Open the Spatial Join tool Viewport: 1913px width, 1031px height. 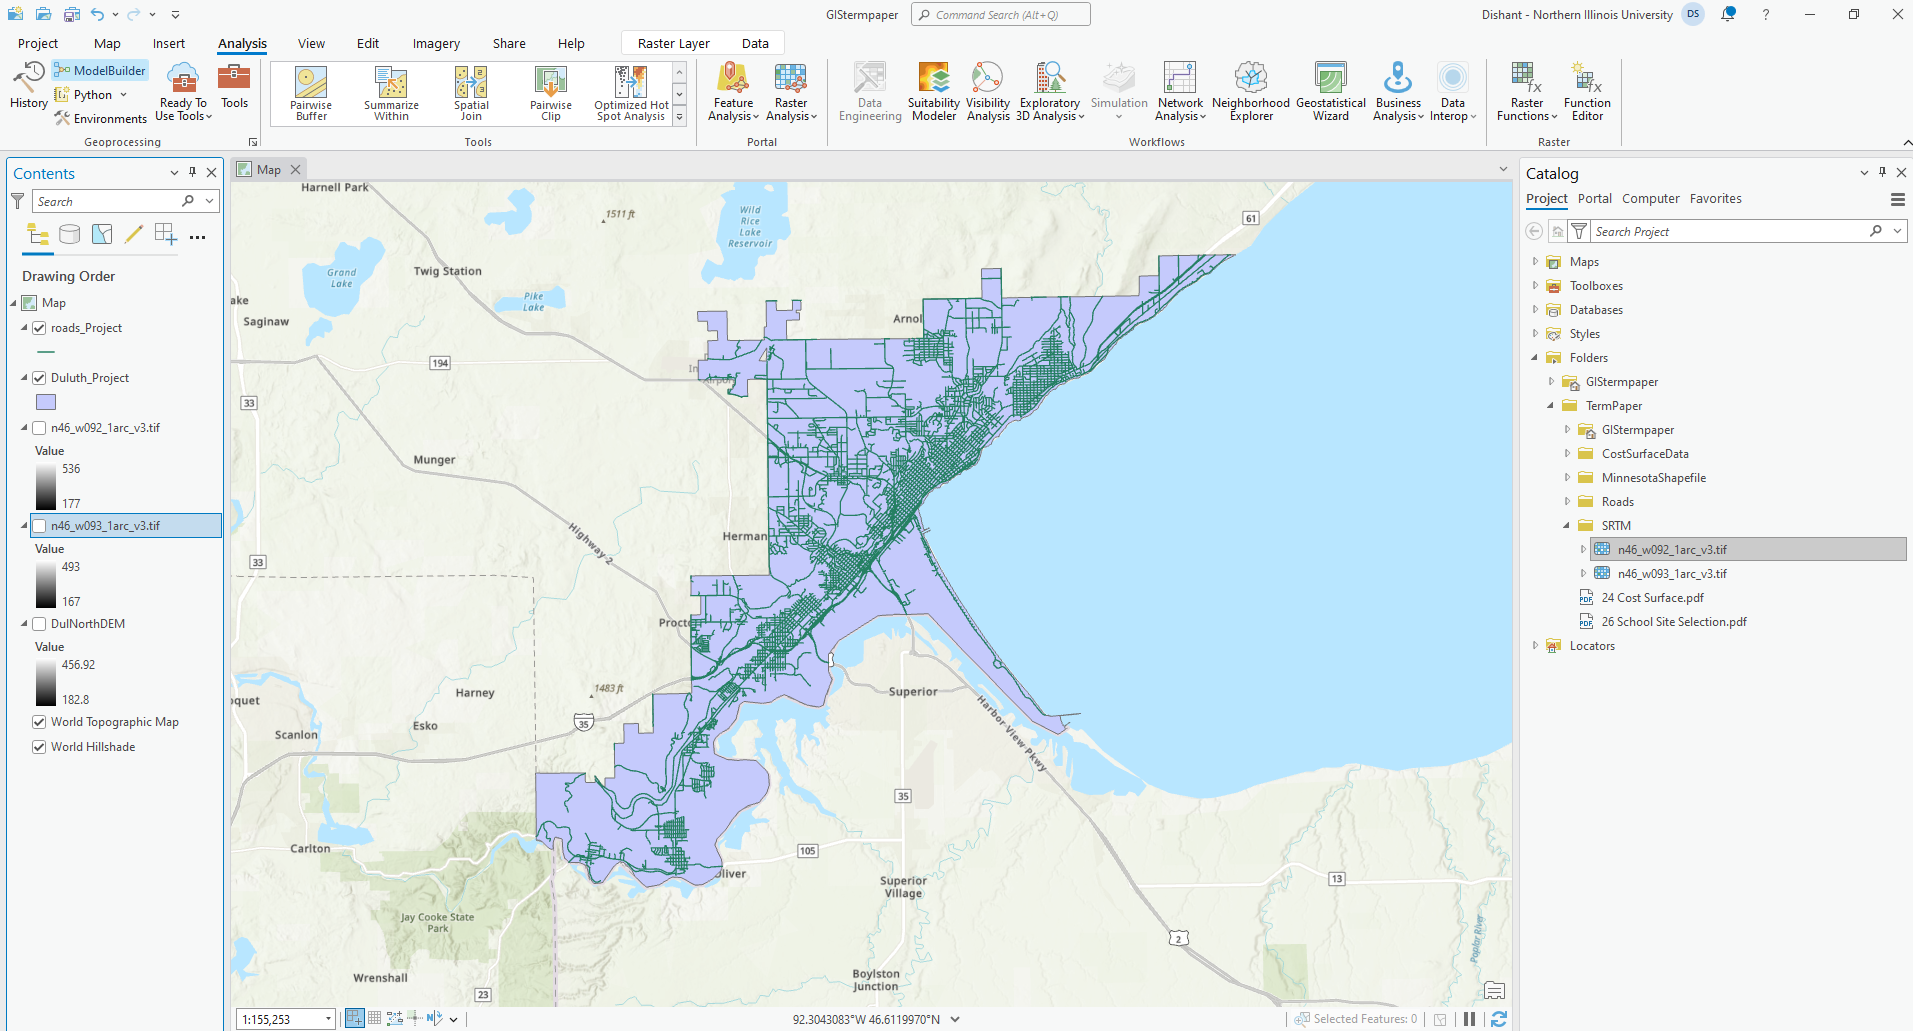tap(471, 94)
